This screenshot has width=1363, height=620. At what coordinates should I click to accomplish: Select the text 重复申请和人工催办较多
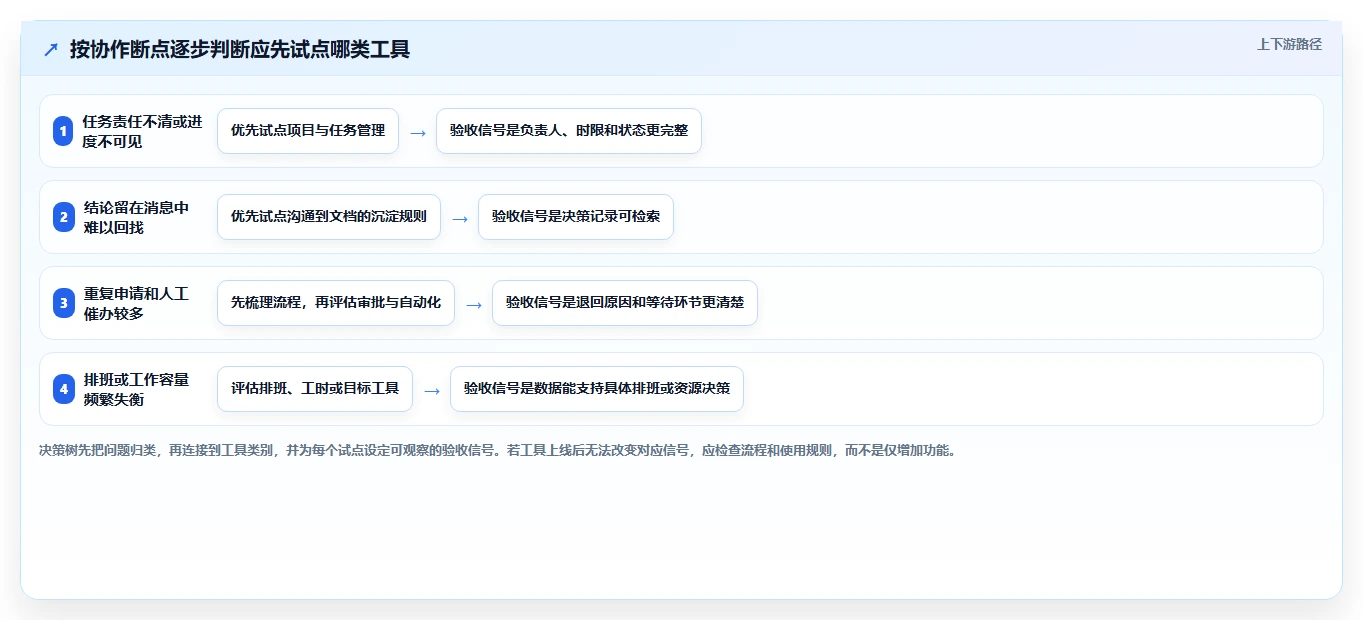pyautogui.click(x=136, y=303)
